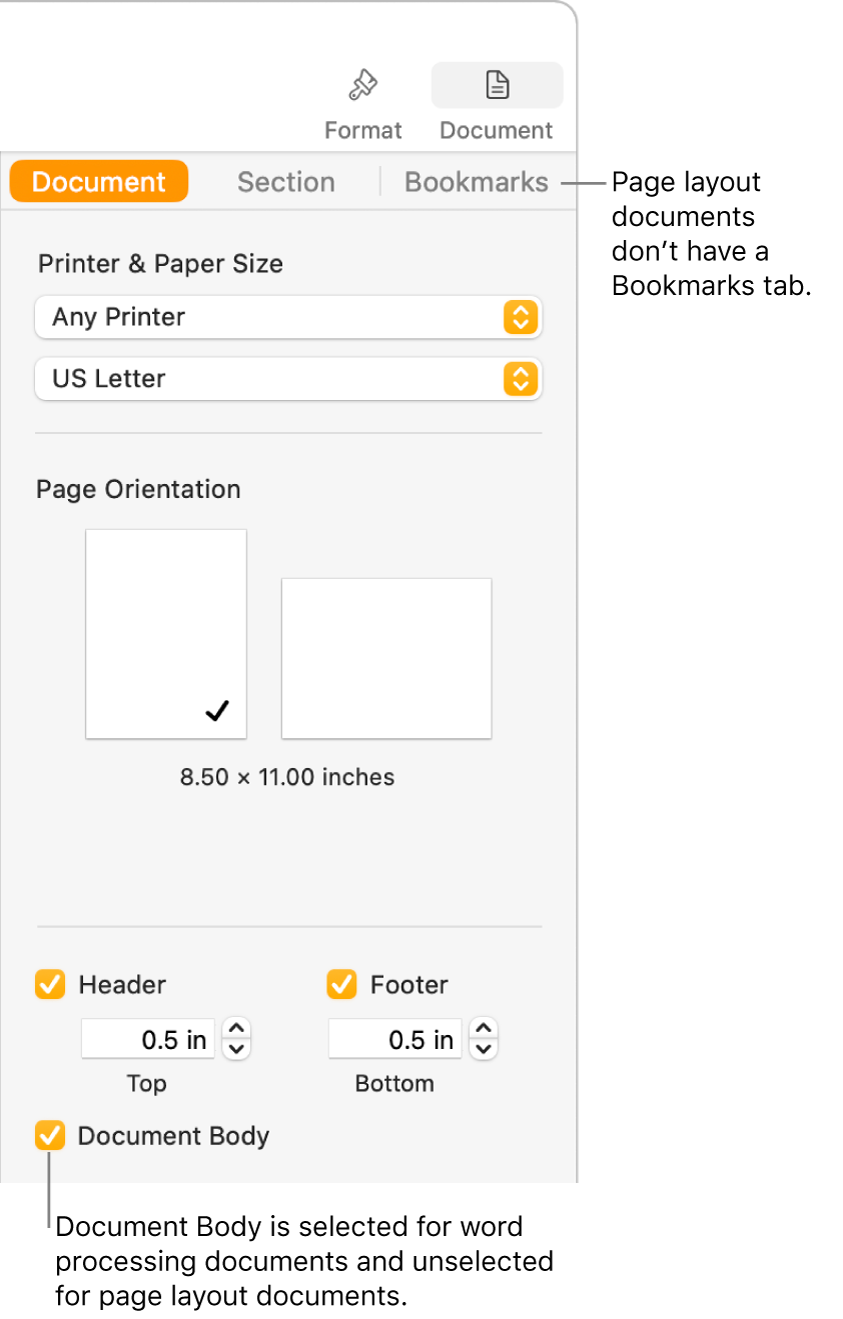Open the Any Printer dropdown
The width and height of the screenshot is (843, 1319).
[288, 317]
